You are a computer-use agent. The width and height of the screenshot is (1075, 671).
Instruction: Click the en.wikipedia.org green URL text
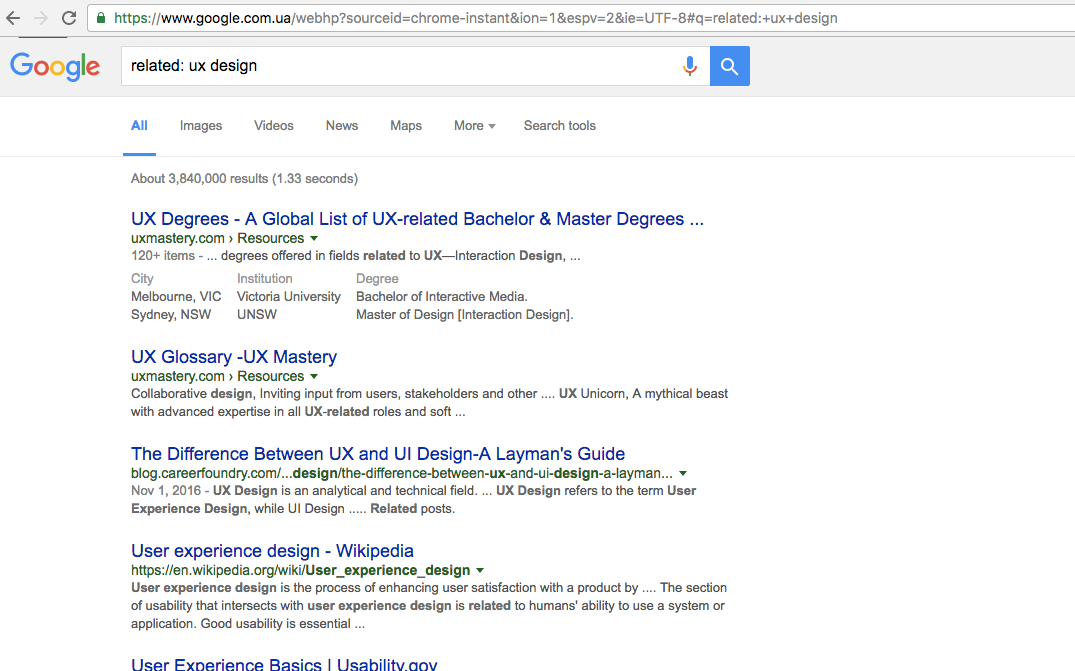click(x=300, y=570)
